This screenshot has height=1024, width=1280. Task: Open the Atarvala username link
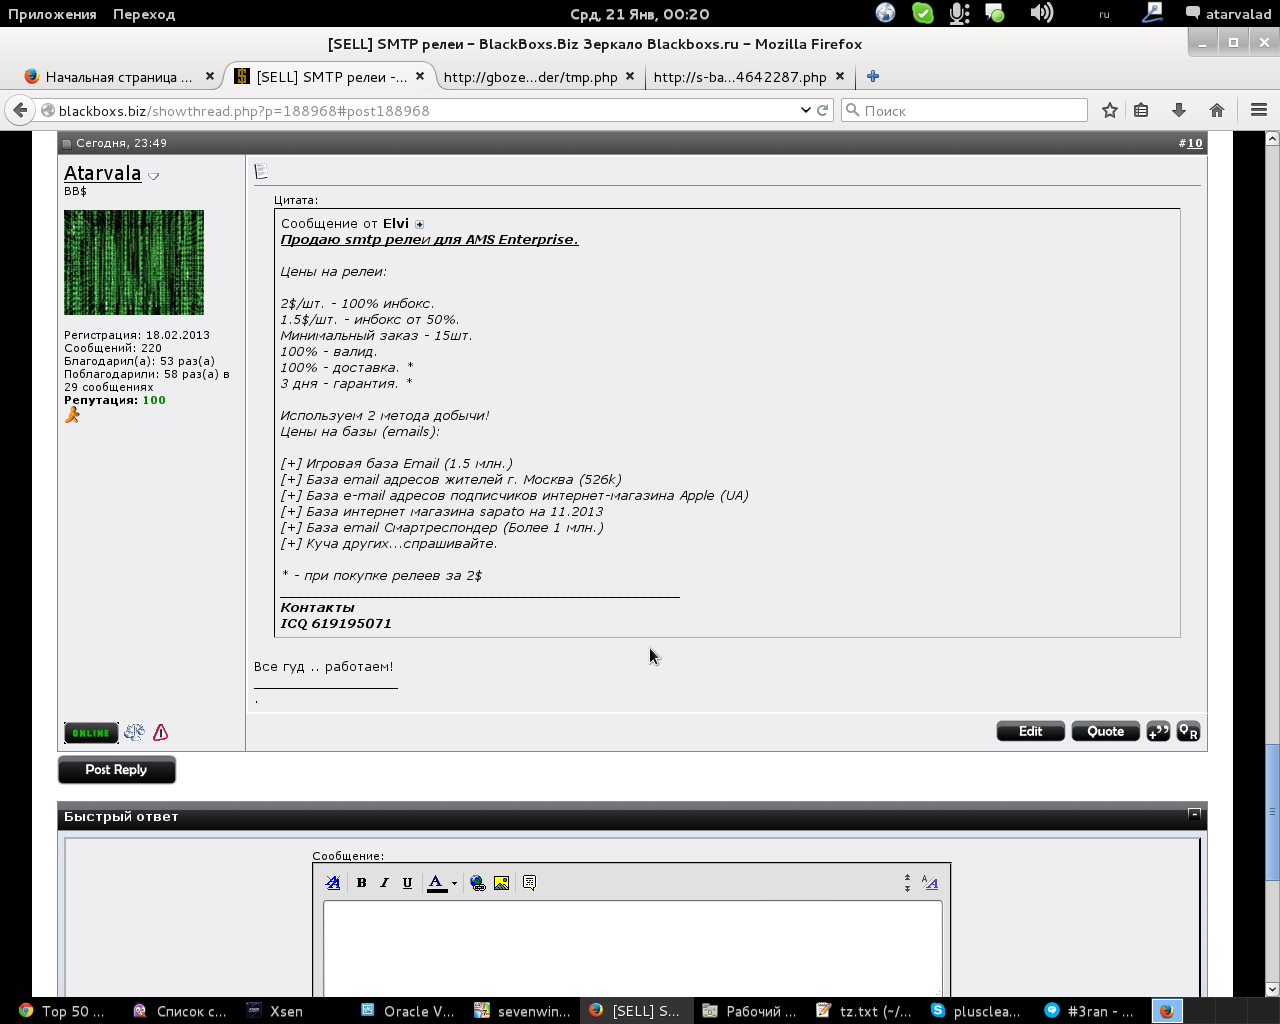coord(103,173)
